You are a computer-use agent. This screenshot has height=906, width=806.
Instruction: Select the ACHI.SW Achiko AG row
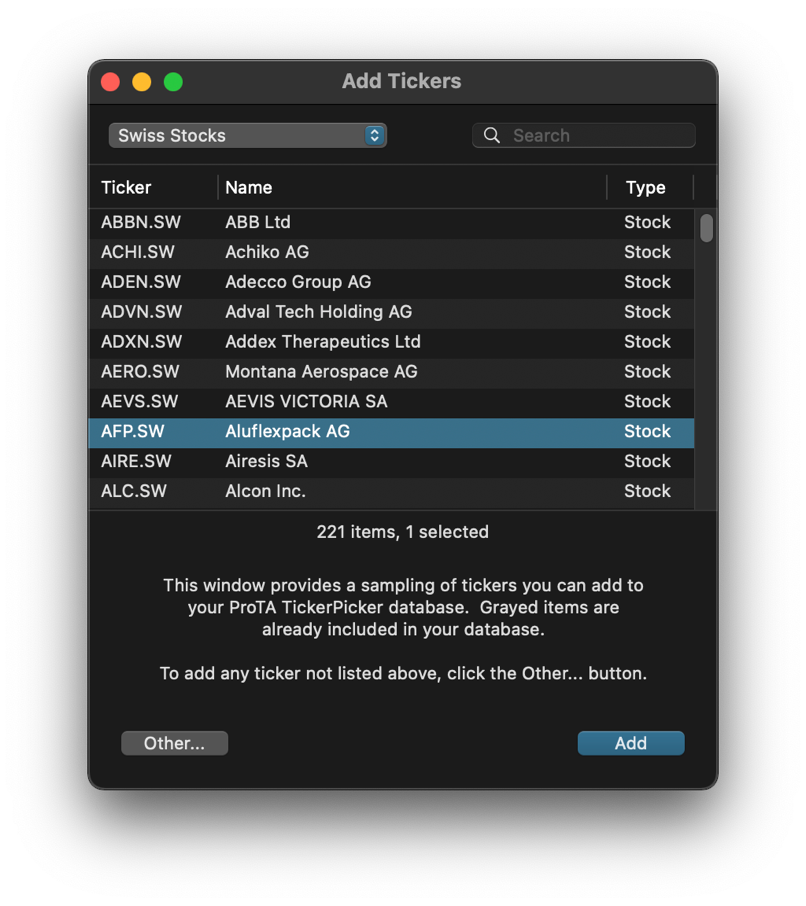coord(390,252)
